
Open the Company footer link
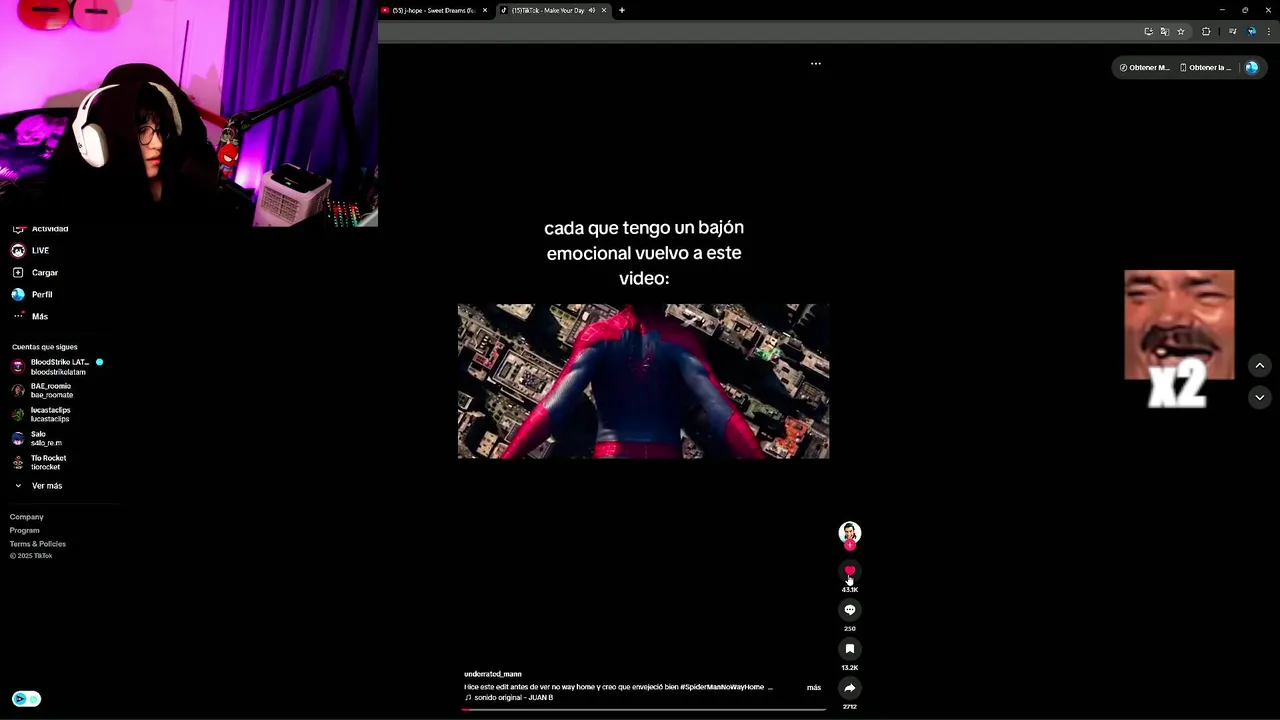click(26, 517)
